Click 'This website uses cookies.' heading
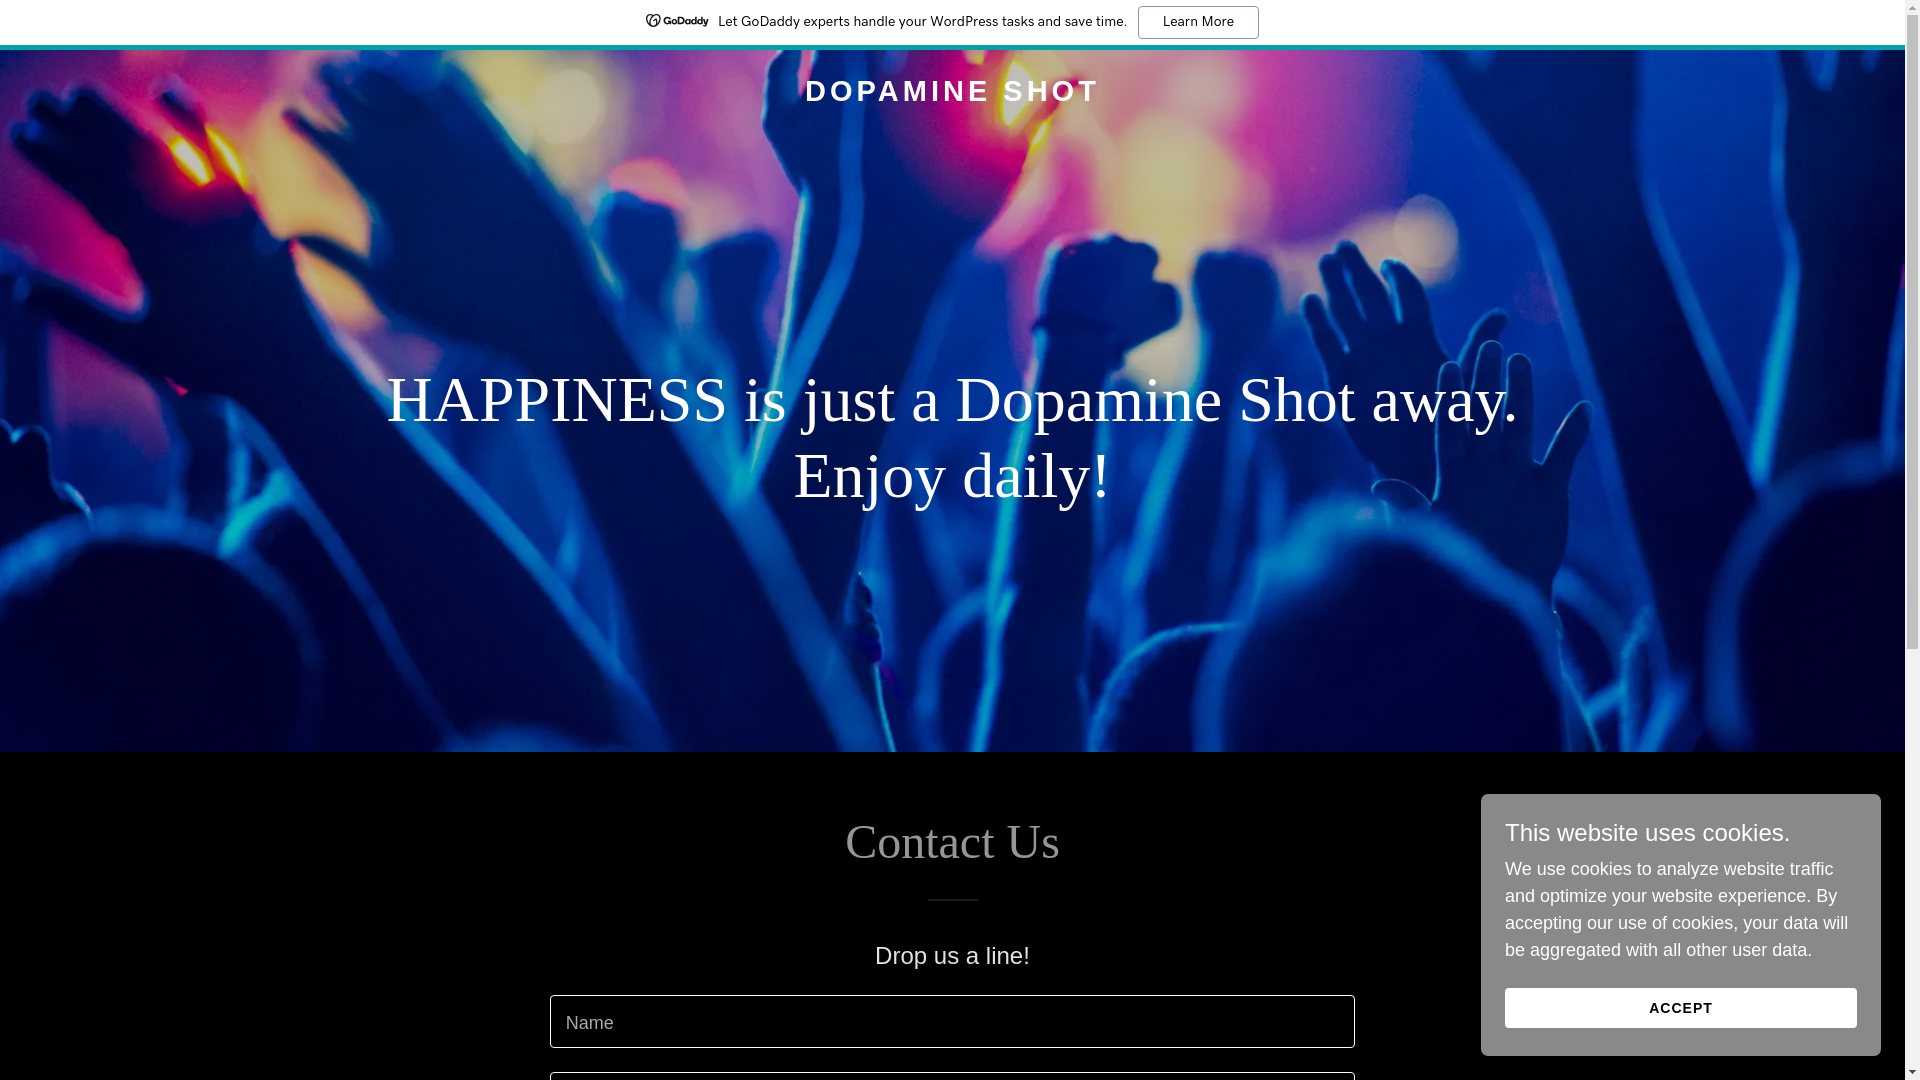This screenshot has width=1920, height=1080. coord(1647,833)
